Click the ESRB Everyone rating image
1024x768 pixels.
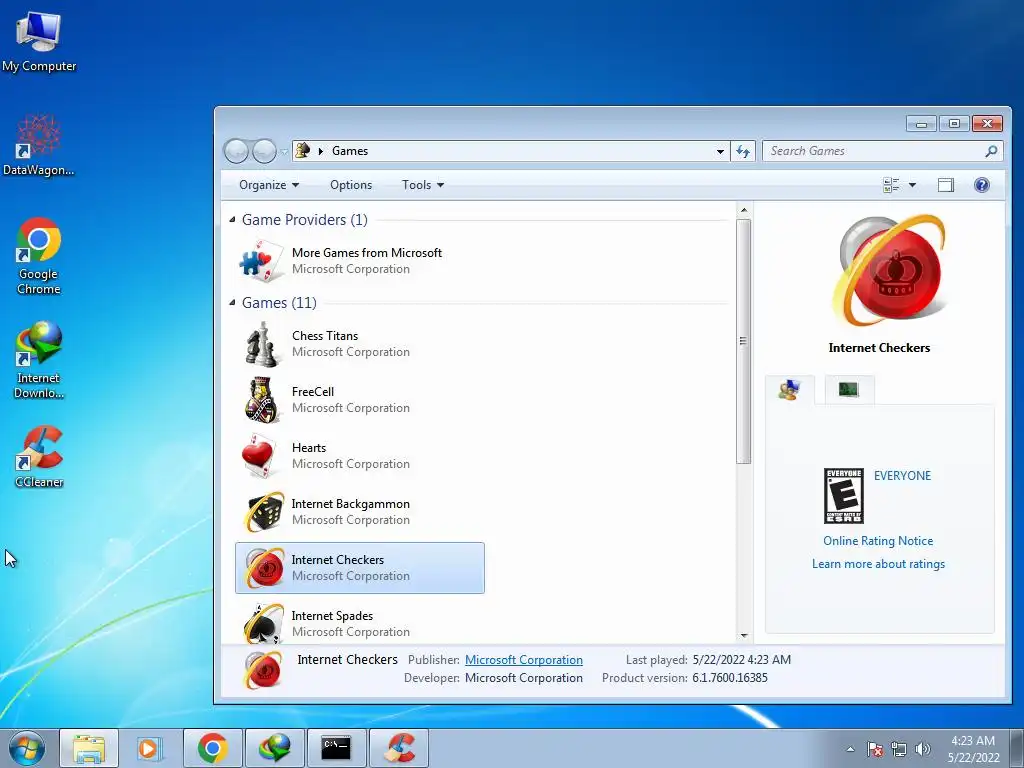tap(844, 495)
